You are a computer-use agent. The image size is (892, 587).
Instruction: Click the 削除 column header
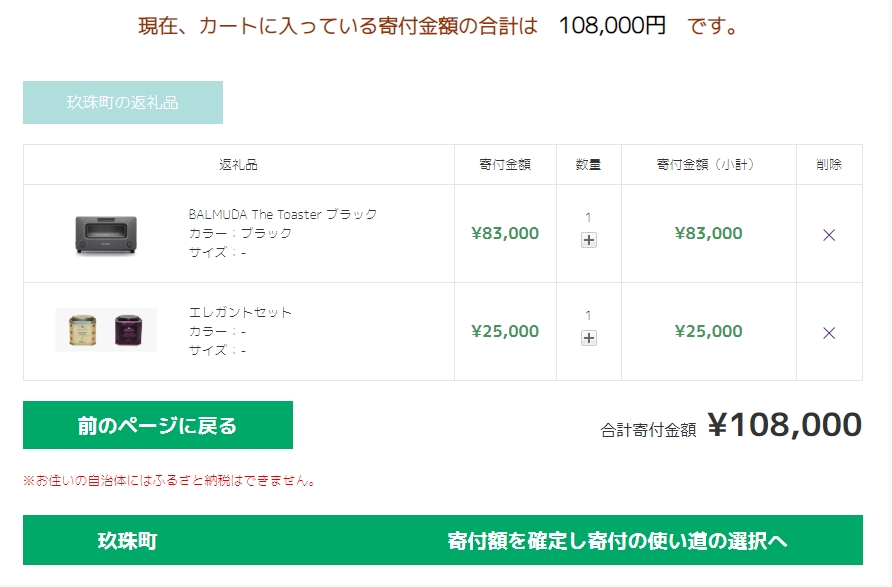(828, 165)
